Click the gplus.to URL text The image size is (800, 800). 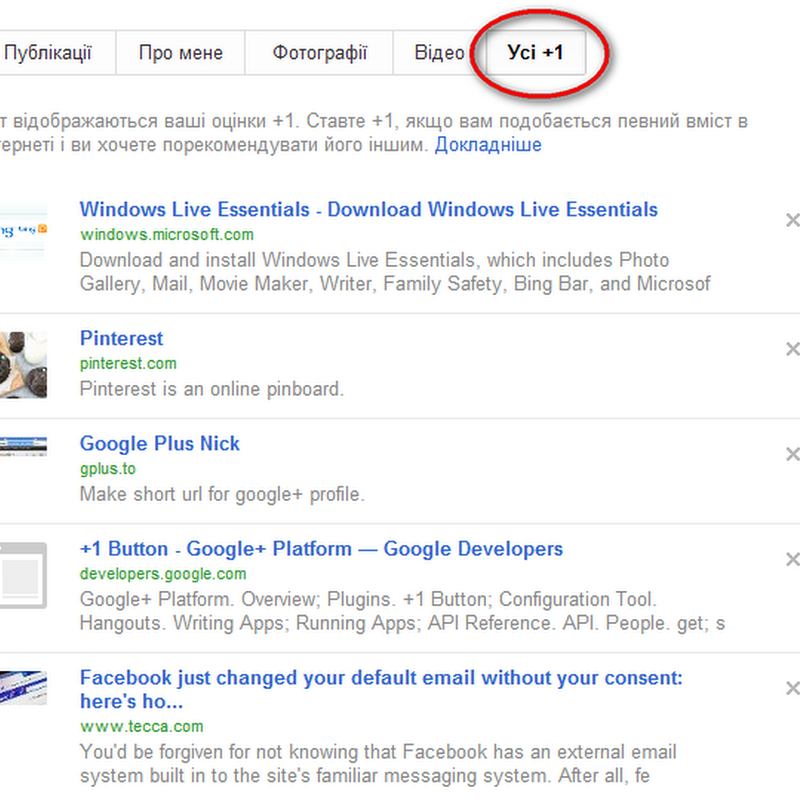[x=108, y=469]
